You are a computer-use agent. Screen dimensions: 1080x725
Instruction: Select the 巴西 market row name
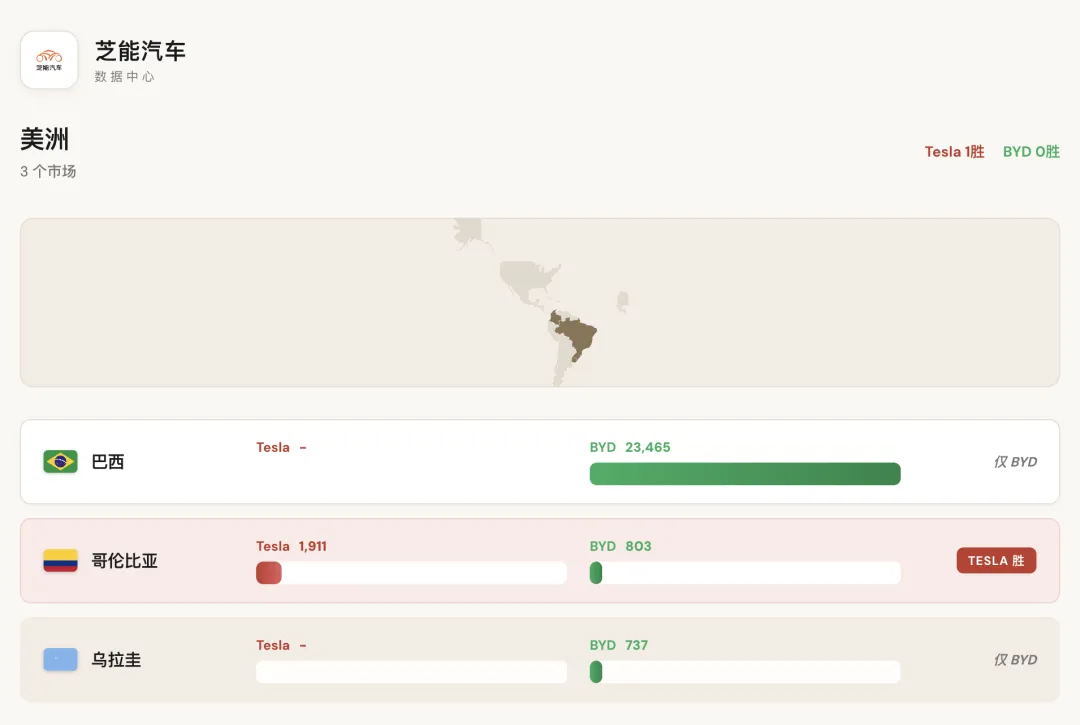tap(108, 461)
